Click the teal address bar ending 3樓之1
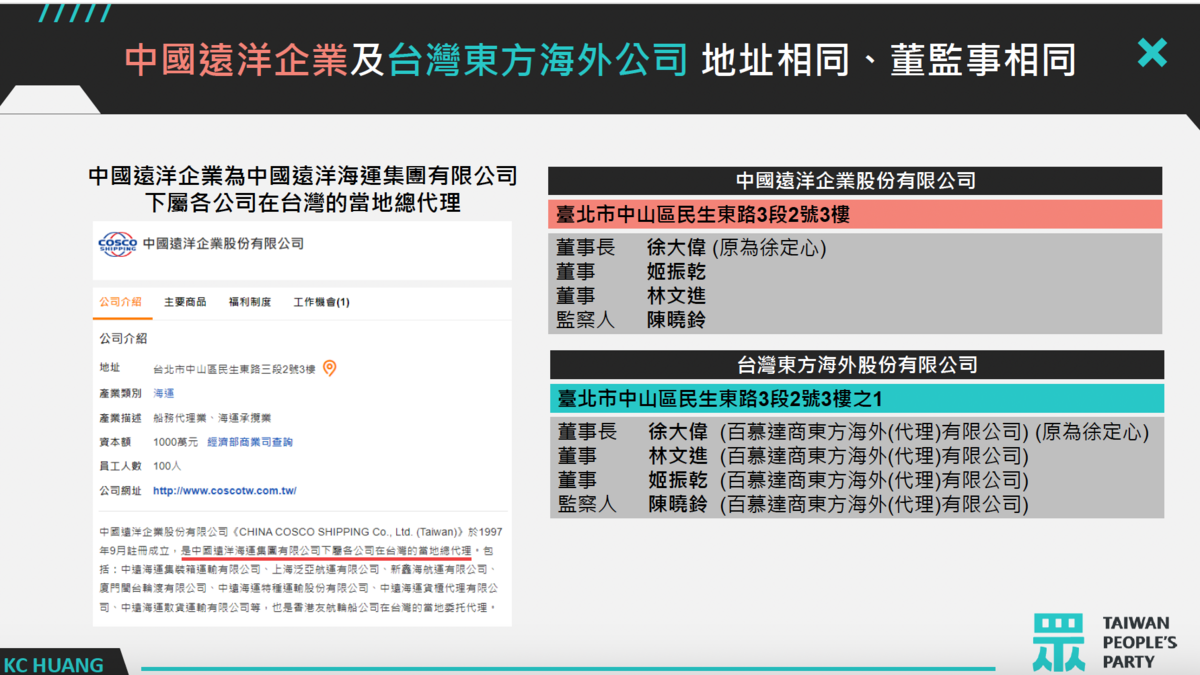 click(856, 399)
